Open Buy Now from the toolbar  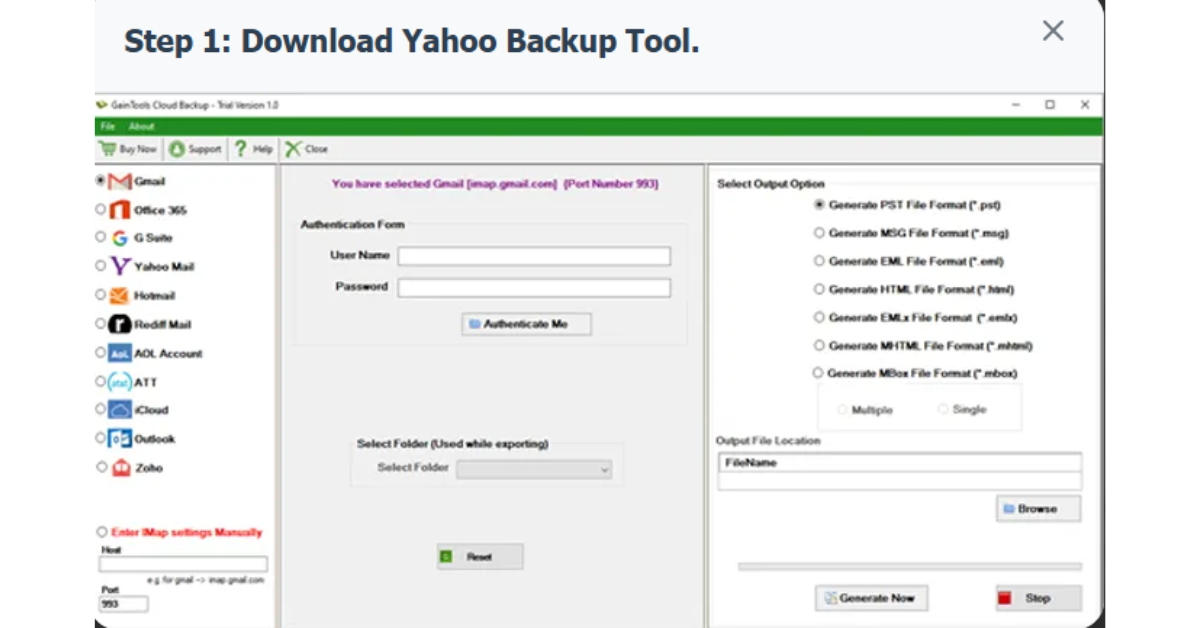pos(128,149)
